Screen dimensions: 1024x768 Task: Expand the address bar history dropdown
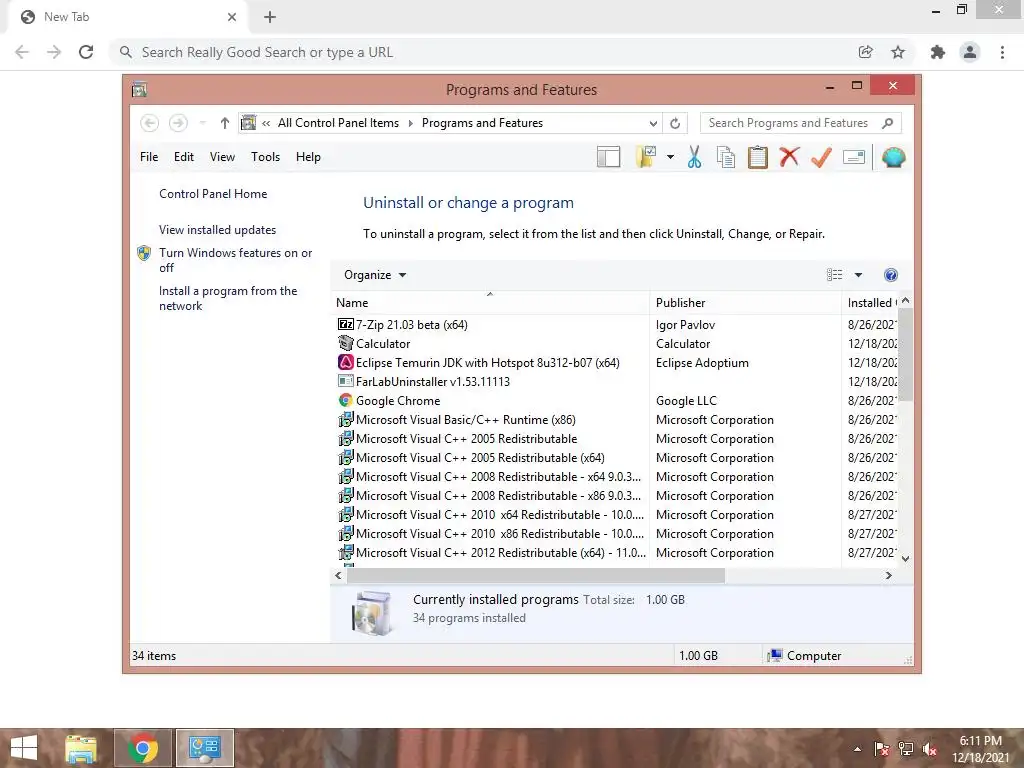[652, 123]
